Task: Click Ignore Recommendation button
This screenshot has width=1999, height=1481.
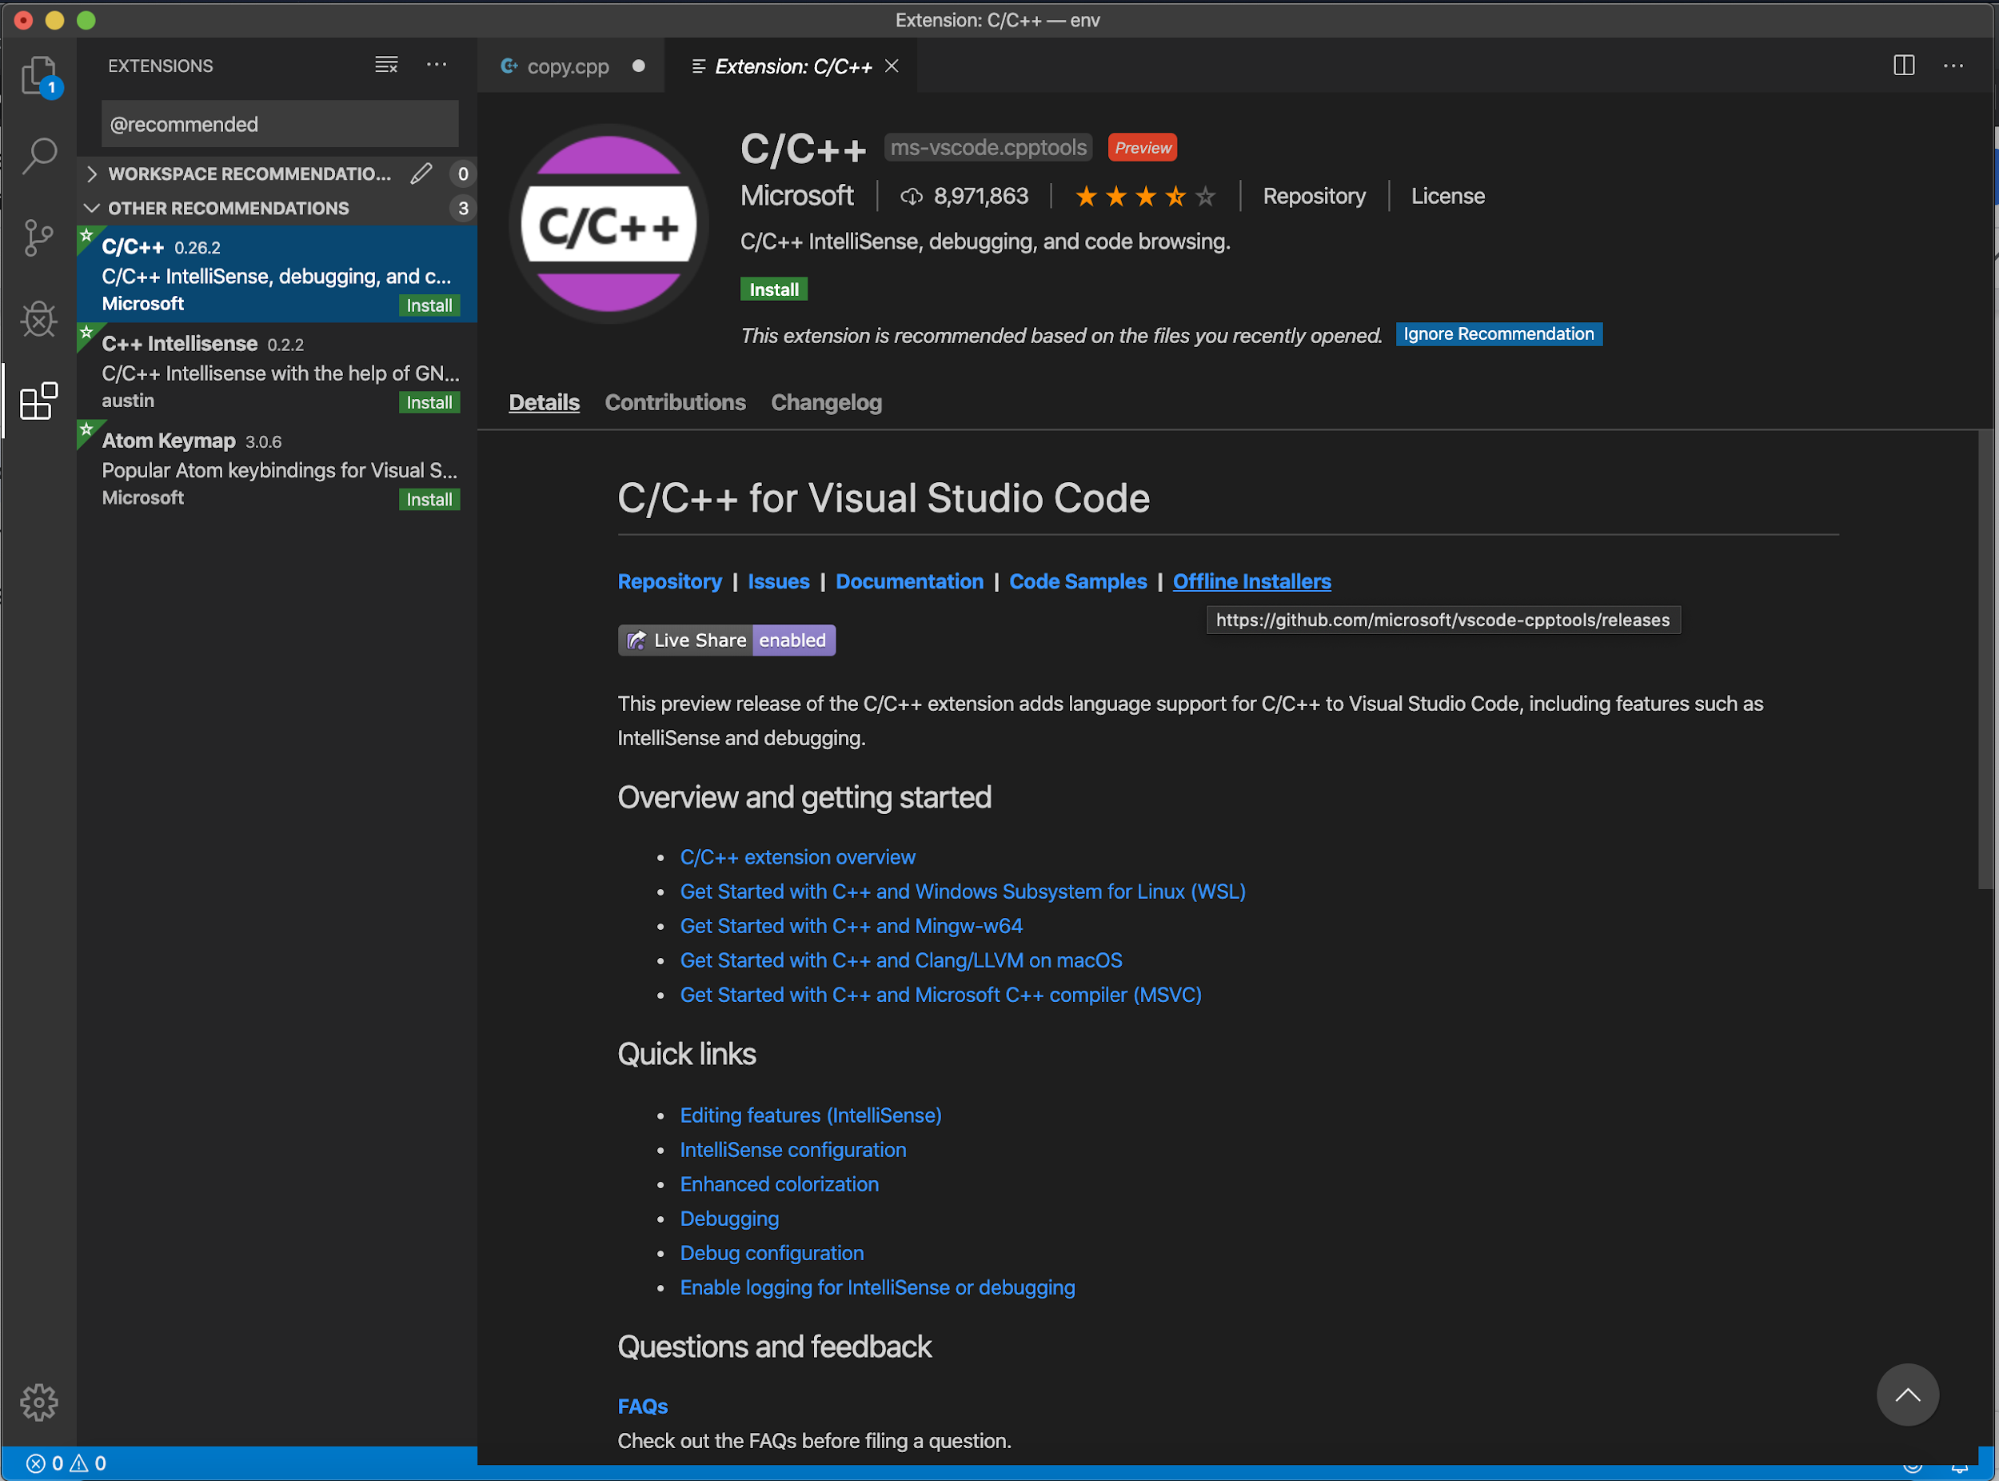Action: point(1498,334)
